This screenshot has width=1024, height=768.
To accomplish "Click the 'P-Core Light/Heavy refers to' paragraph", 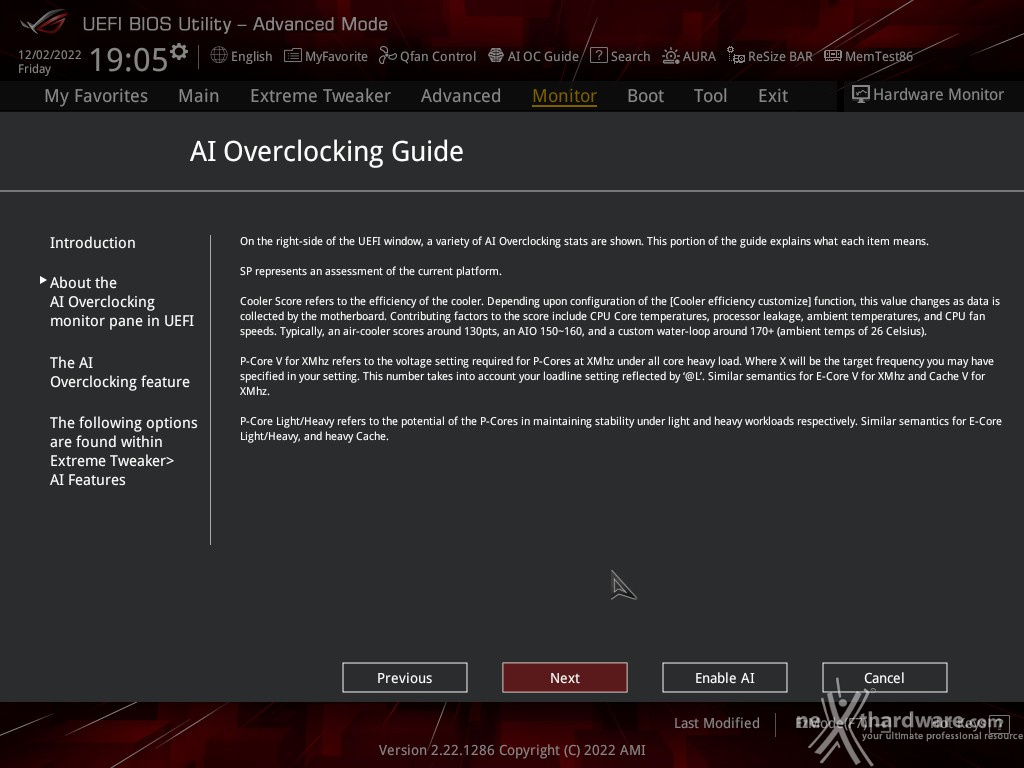I will point(620,429).
